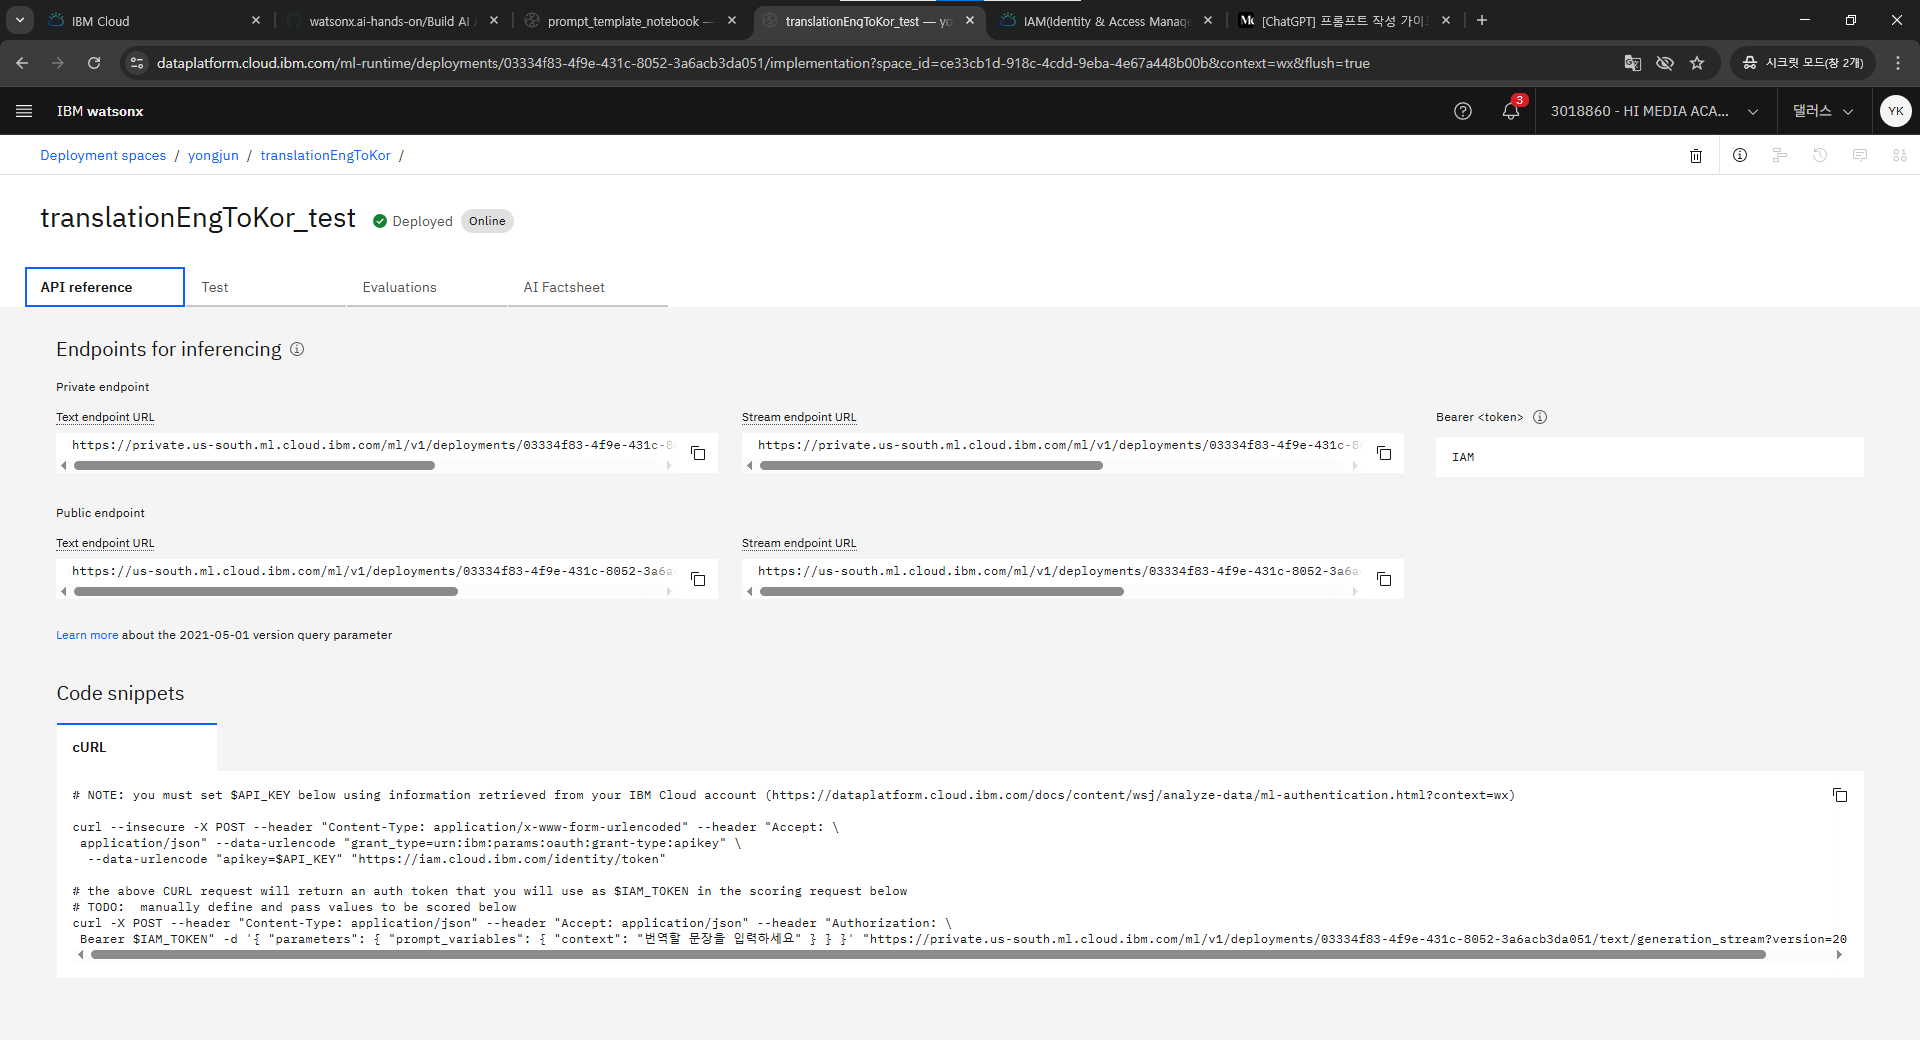Click the history clock icon in toolbar
The image size is (1920, 1040).
tap(1820, 155)
